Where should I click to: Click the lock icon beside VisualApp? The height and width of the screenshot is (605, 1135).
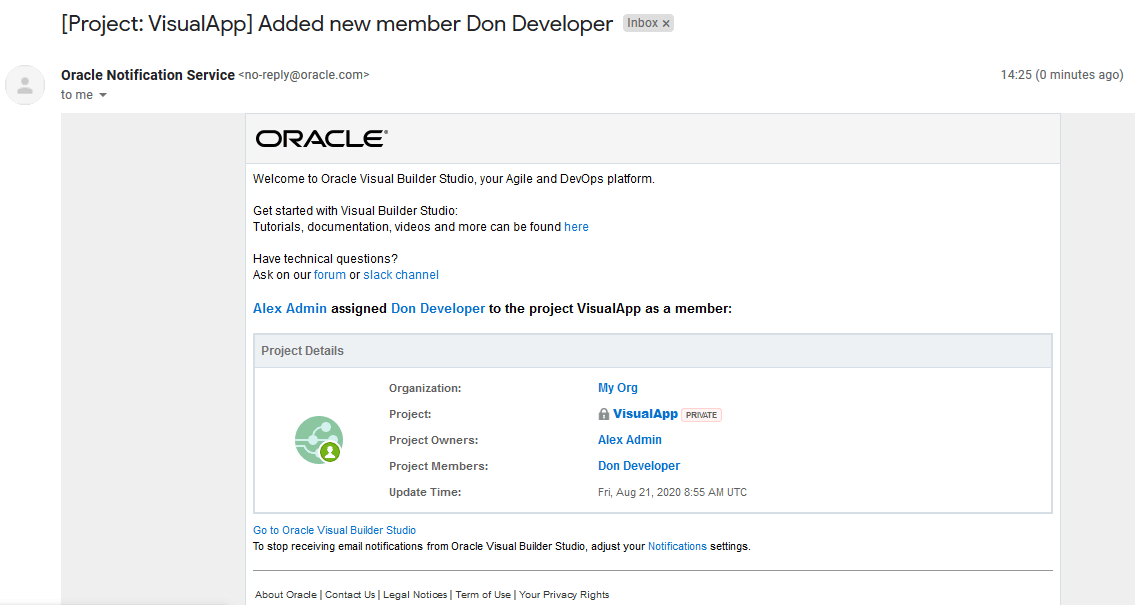click(x=604, y=414)
